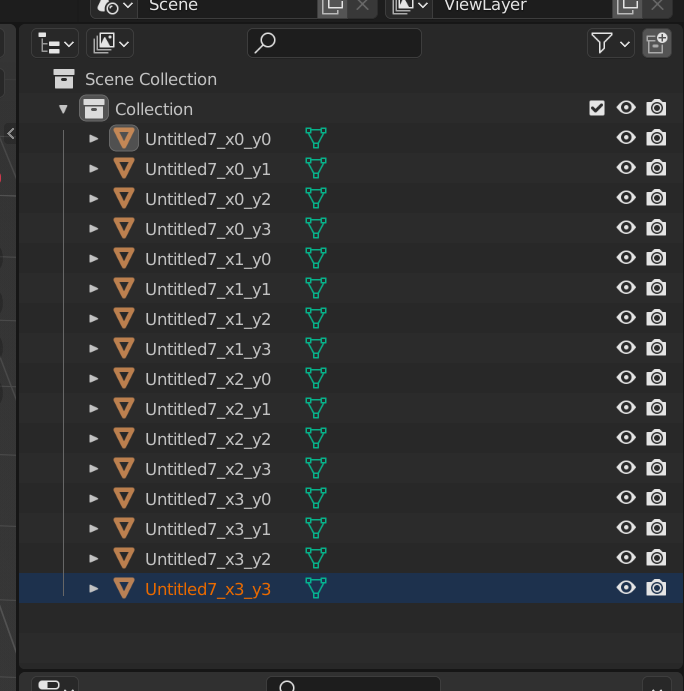Hide Untitled7_x0_y0 in viewport
The width and height of the screenshot is (684, 691).
coord(626,137)
